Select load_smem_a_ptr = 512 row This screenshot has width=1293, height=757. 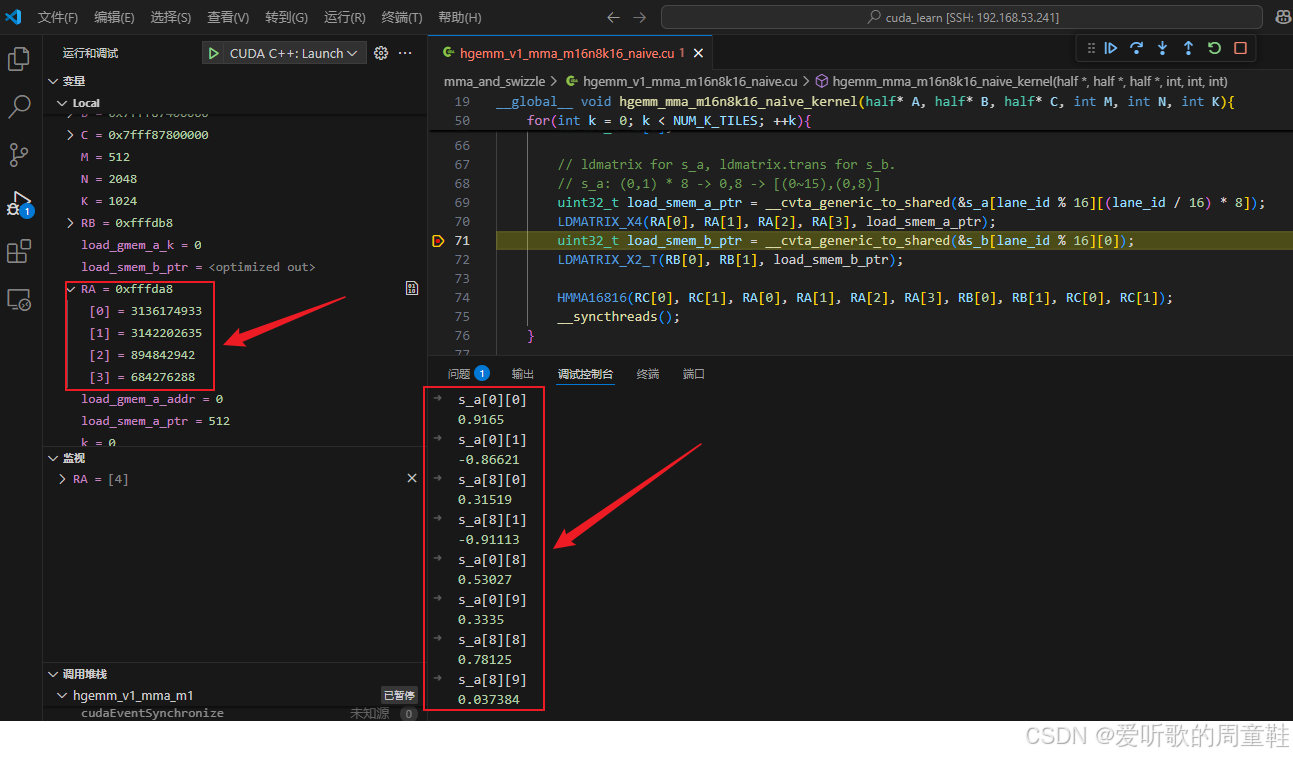(x=234, y=421)
